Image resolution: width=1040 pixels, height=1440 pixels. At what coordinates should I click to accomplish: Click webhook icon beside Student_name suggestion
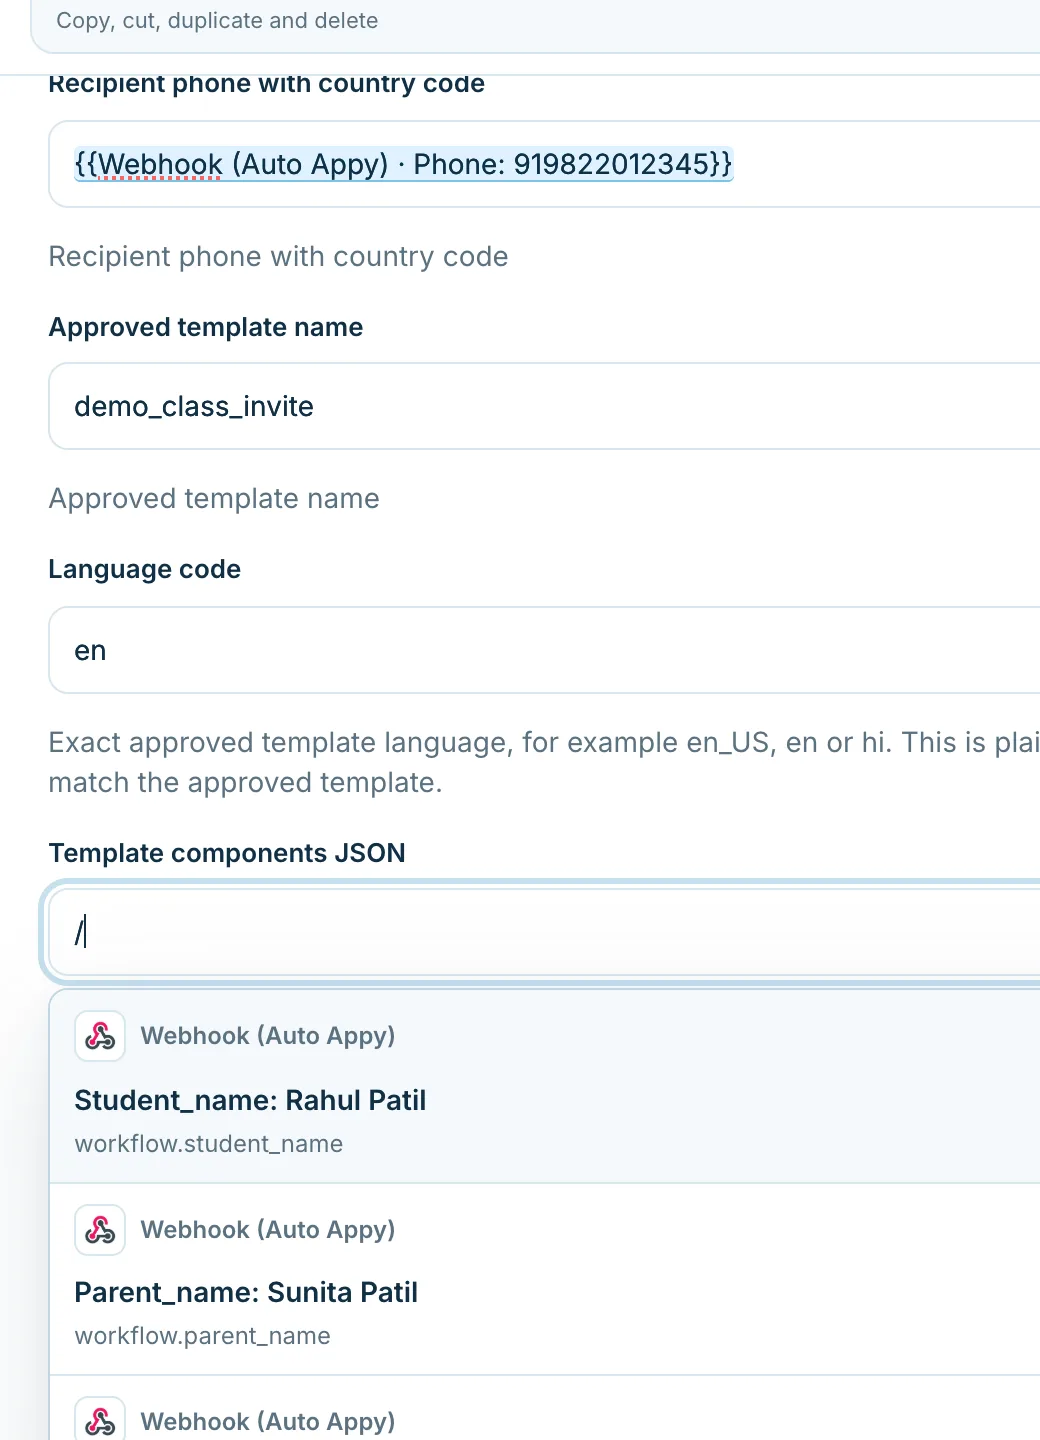100,1036
